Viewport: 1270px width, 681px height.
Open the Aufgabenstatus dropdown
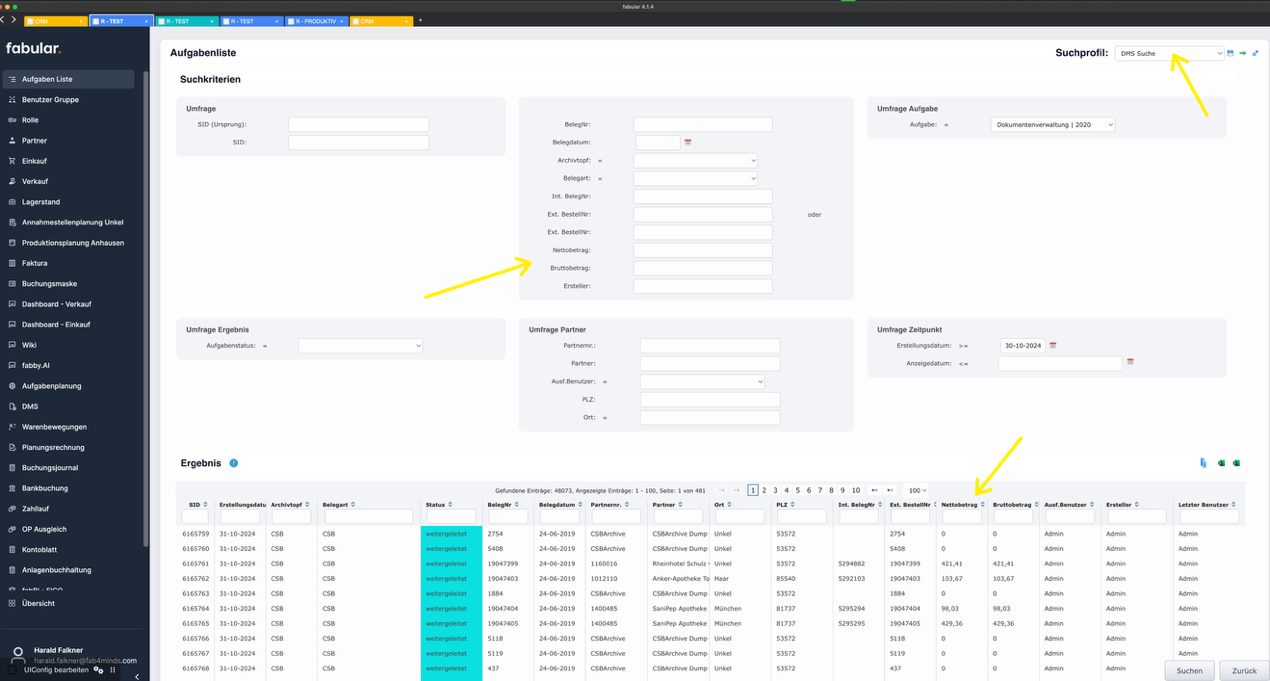360,346
